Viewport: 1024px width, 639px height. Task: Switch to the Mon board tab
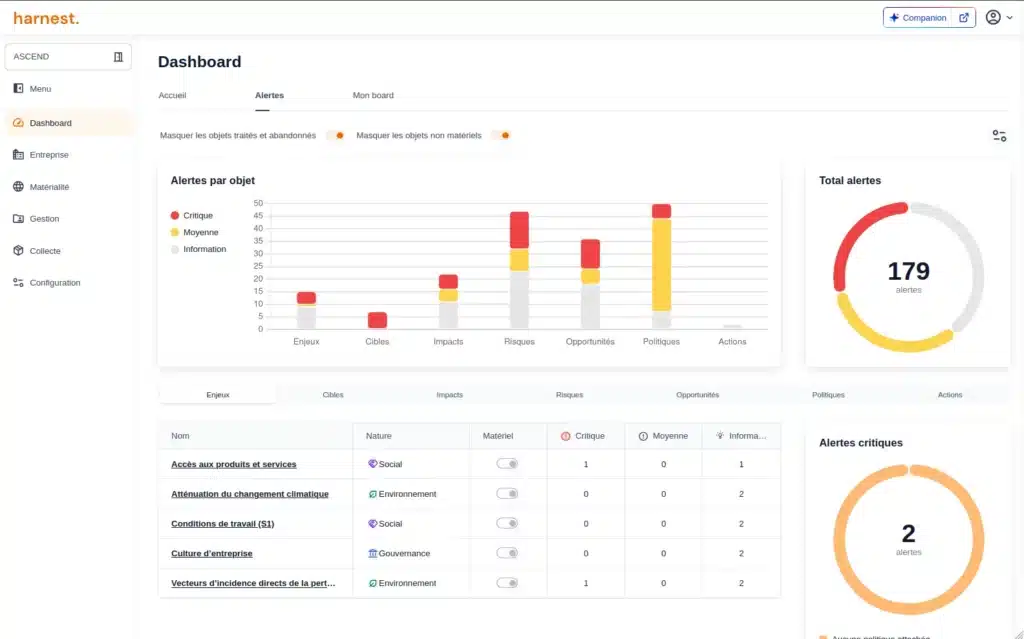373,95
